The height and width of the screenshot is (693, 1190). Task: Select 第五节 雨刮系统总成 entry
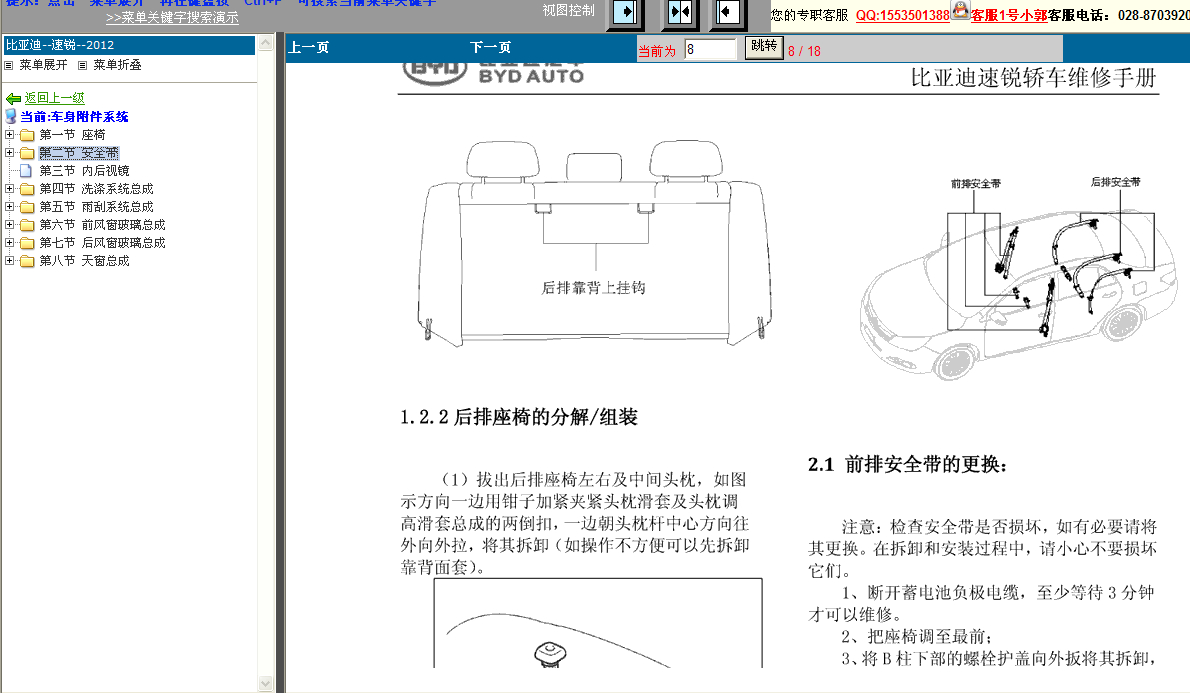click(96, 207)
